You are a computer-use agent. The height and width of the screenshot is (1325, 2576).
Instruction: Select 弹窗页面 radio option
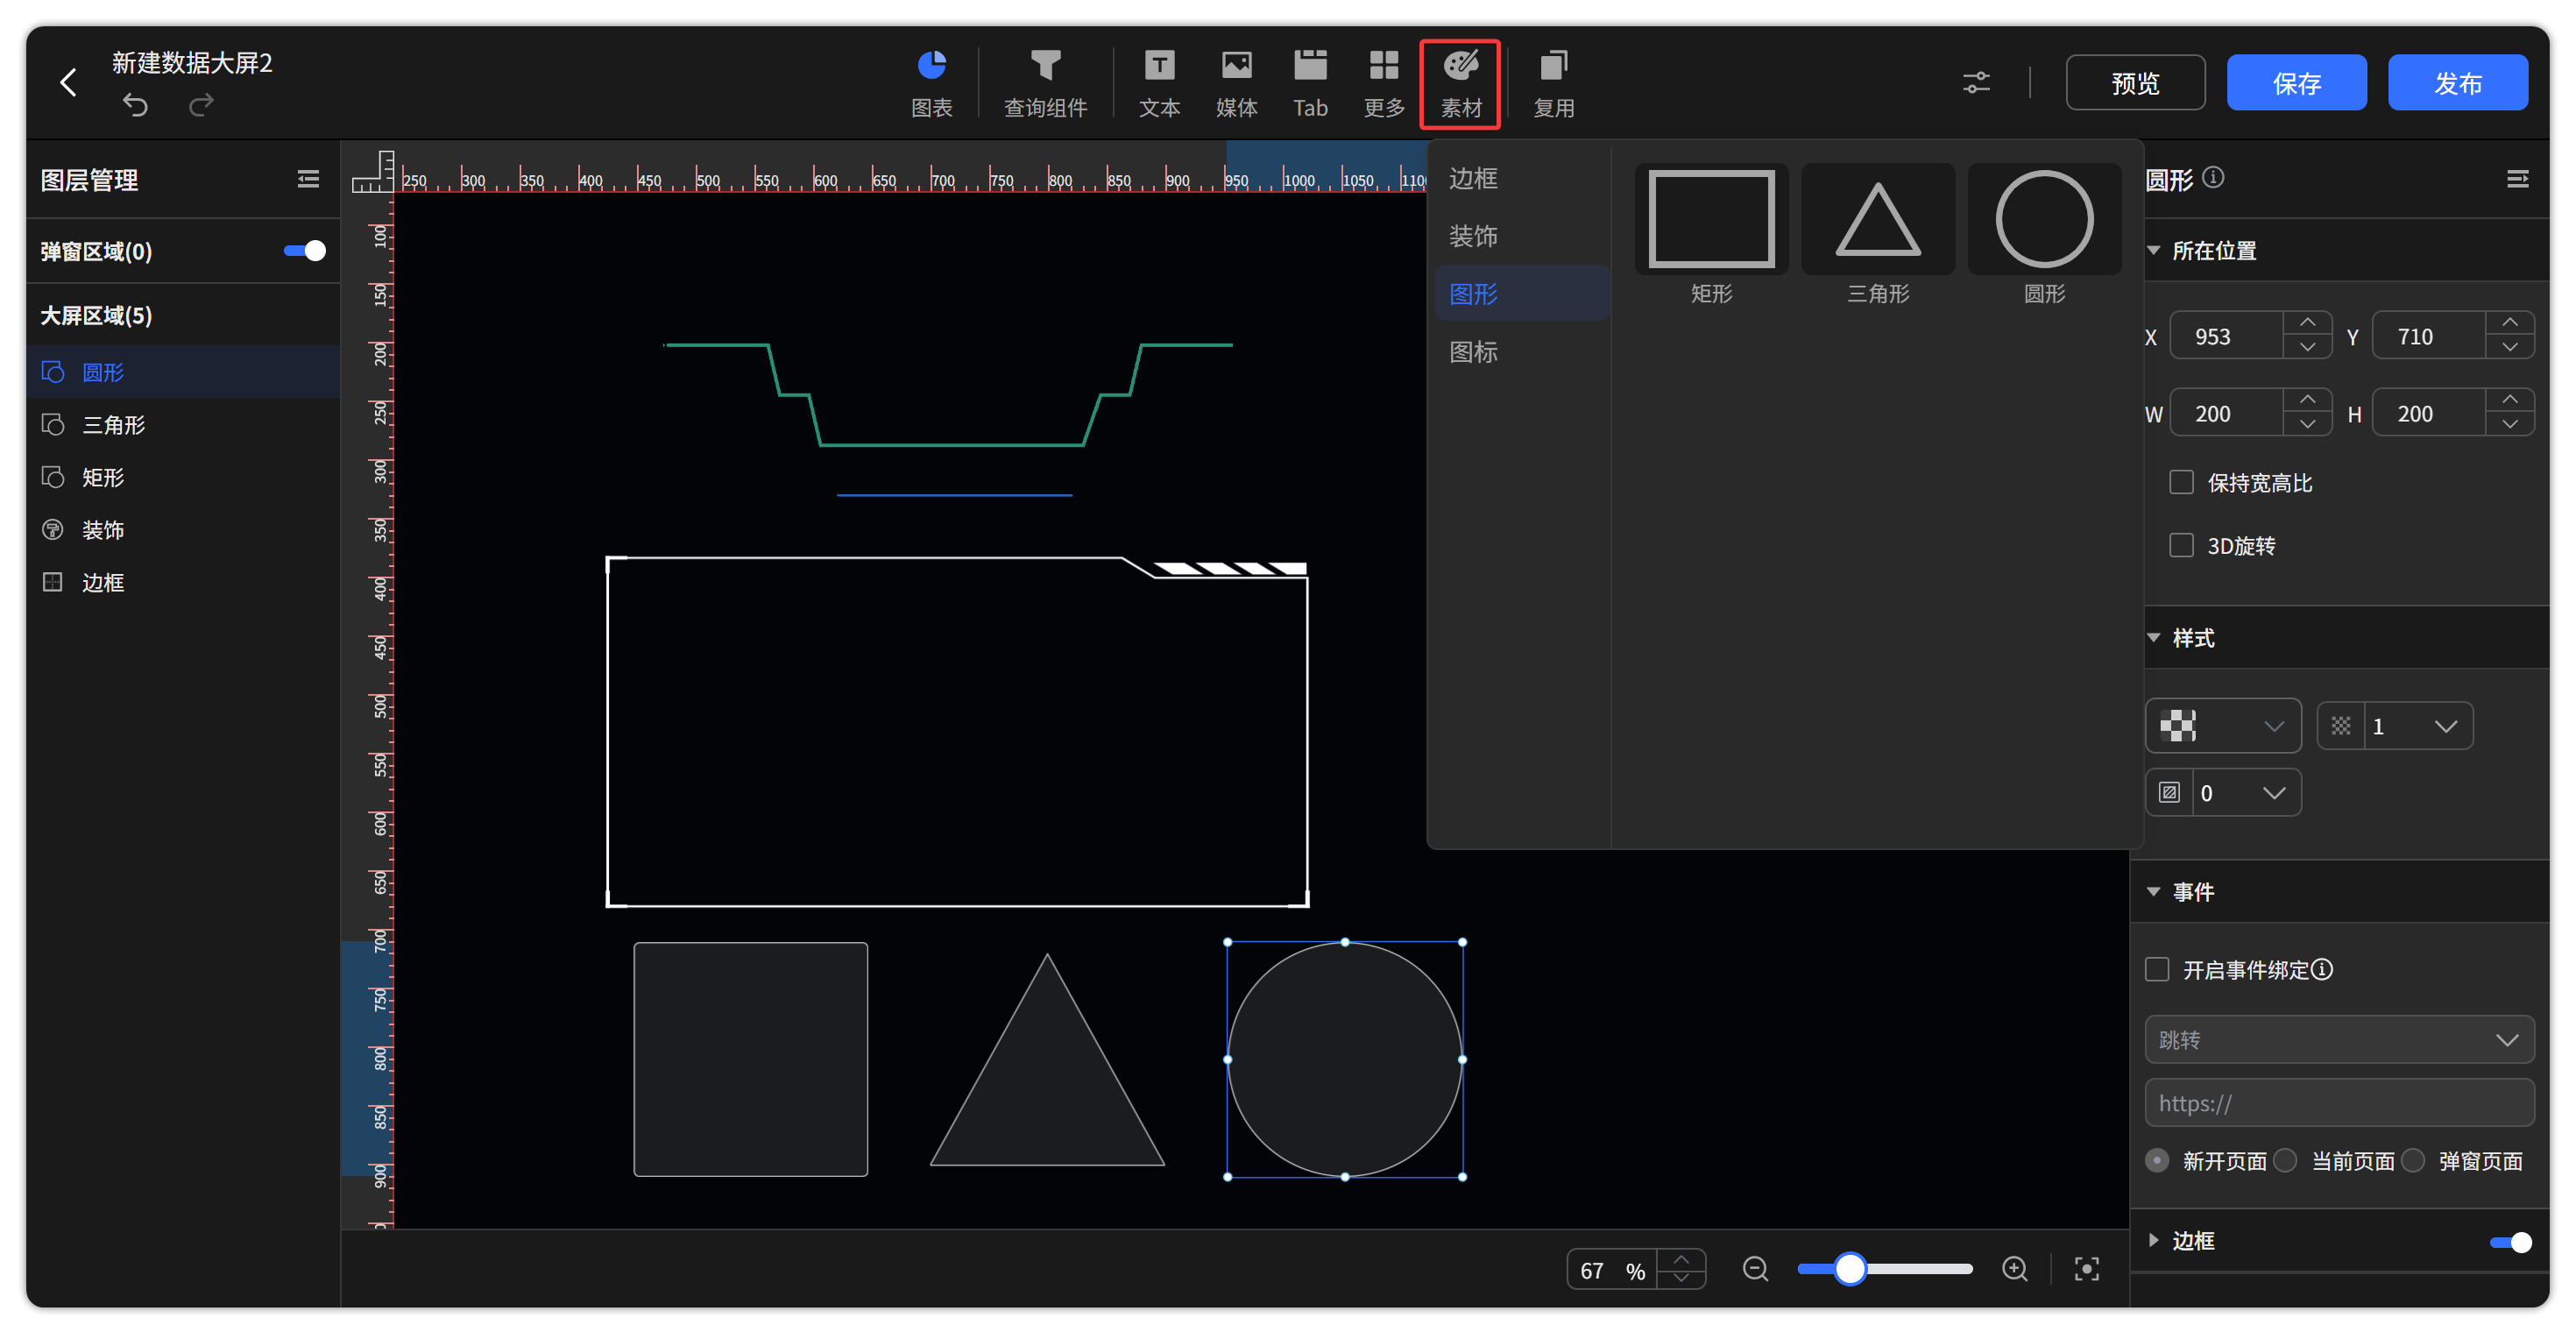click(x=2413, y=1160)
